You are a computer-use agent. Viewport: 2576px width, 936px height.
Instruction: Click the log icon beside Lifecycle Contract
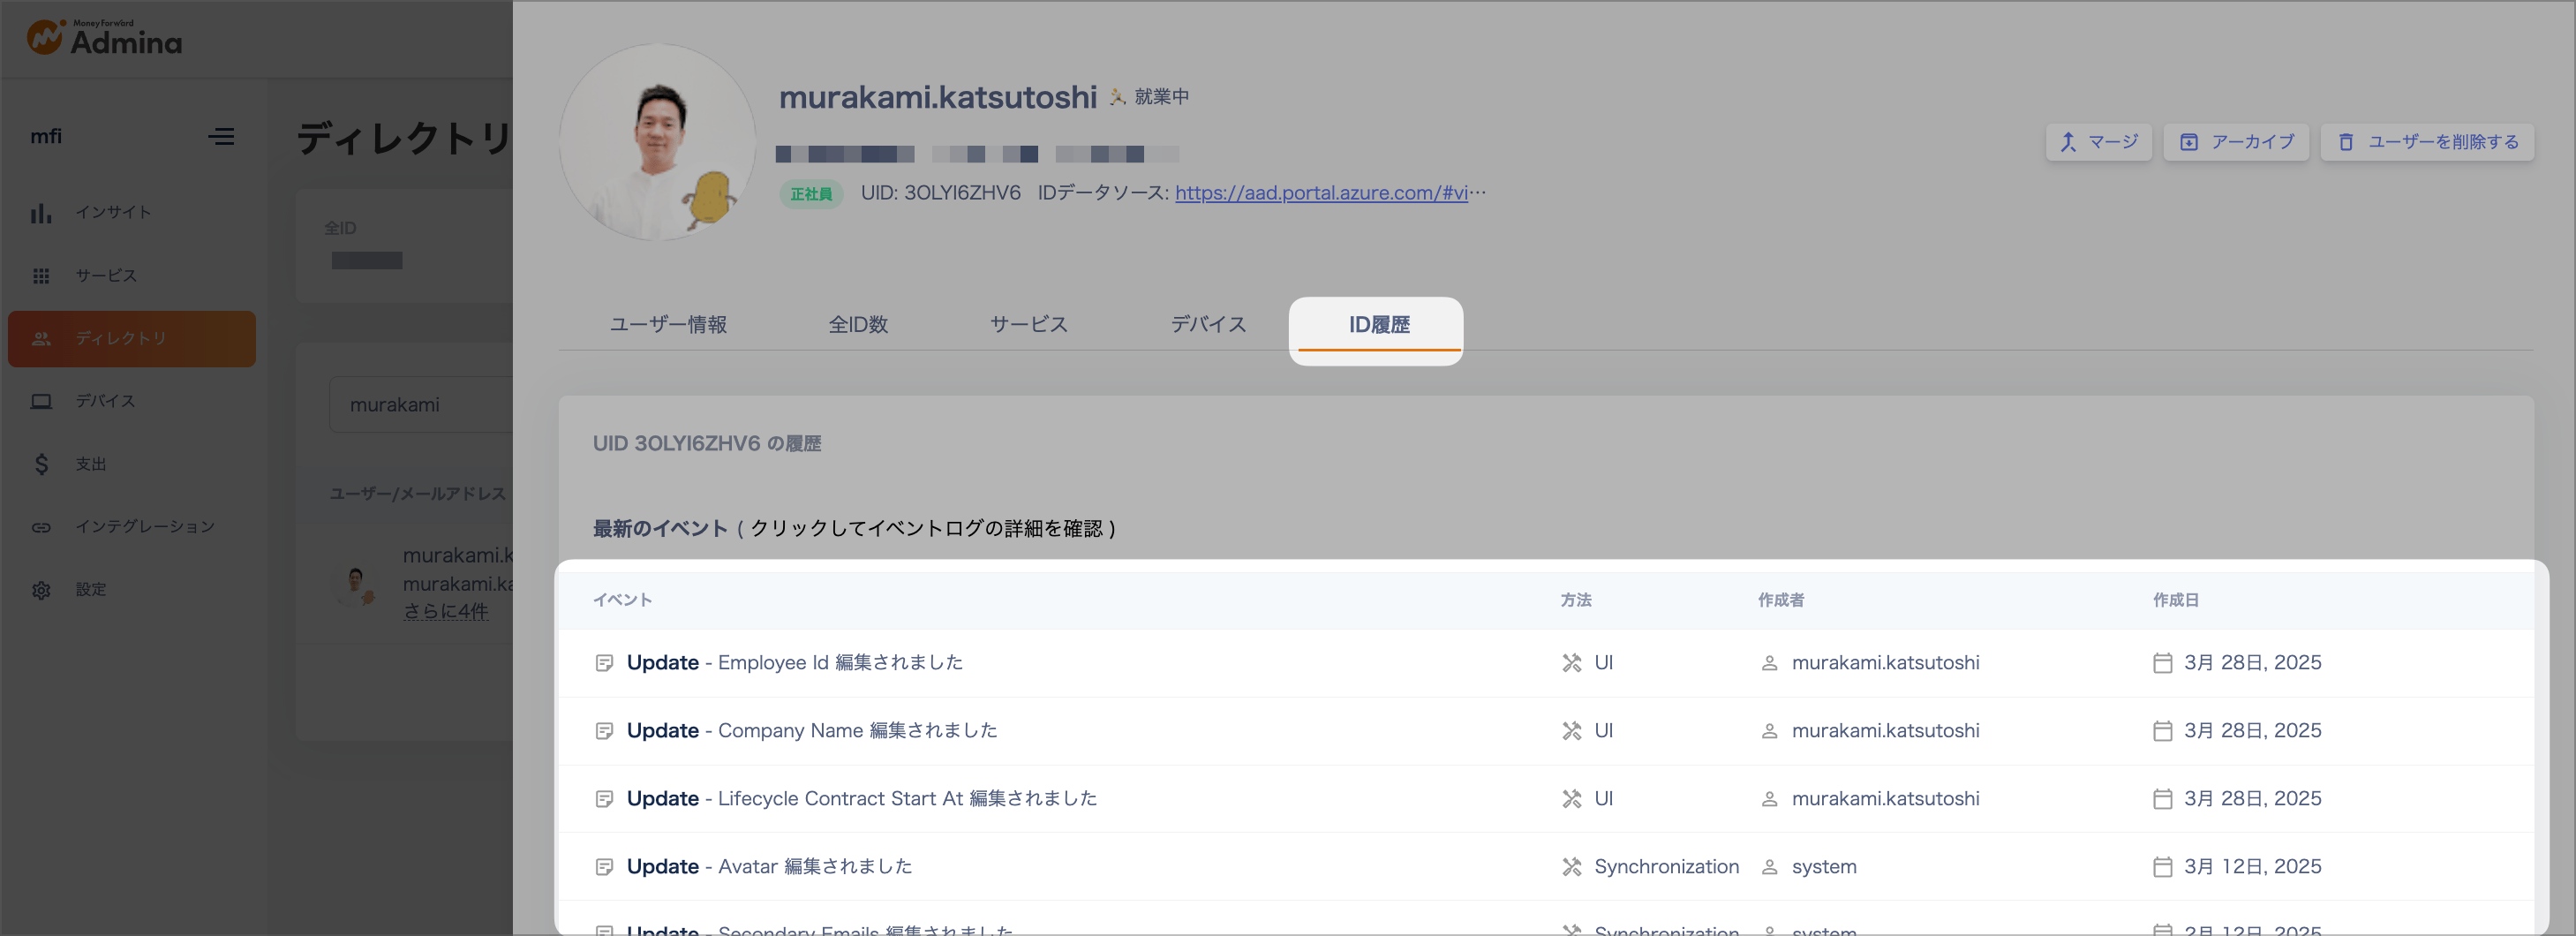(604, 799)
